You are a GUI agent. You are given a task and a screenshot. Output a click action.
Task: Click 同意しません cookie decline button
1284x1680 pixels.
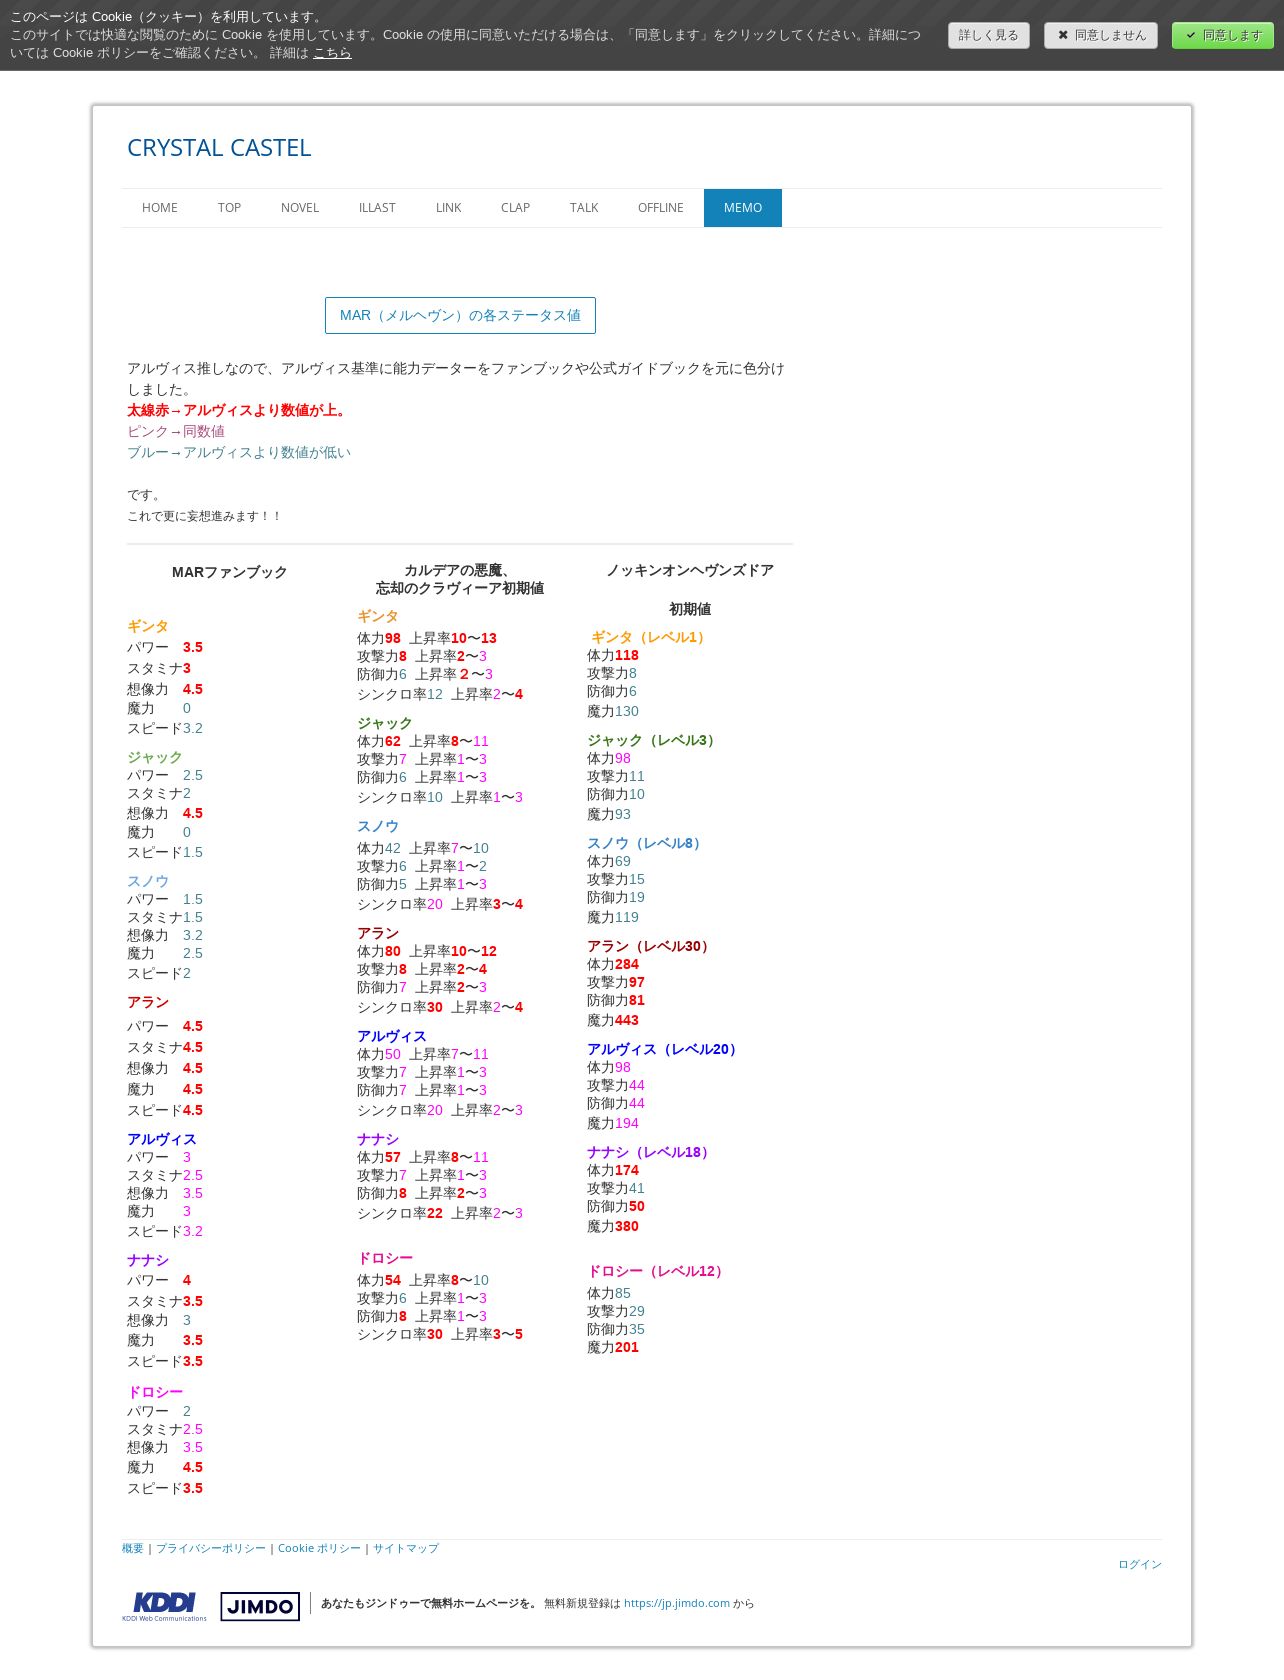coord(1101,35)
